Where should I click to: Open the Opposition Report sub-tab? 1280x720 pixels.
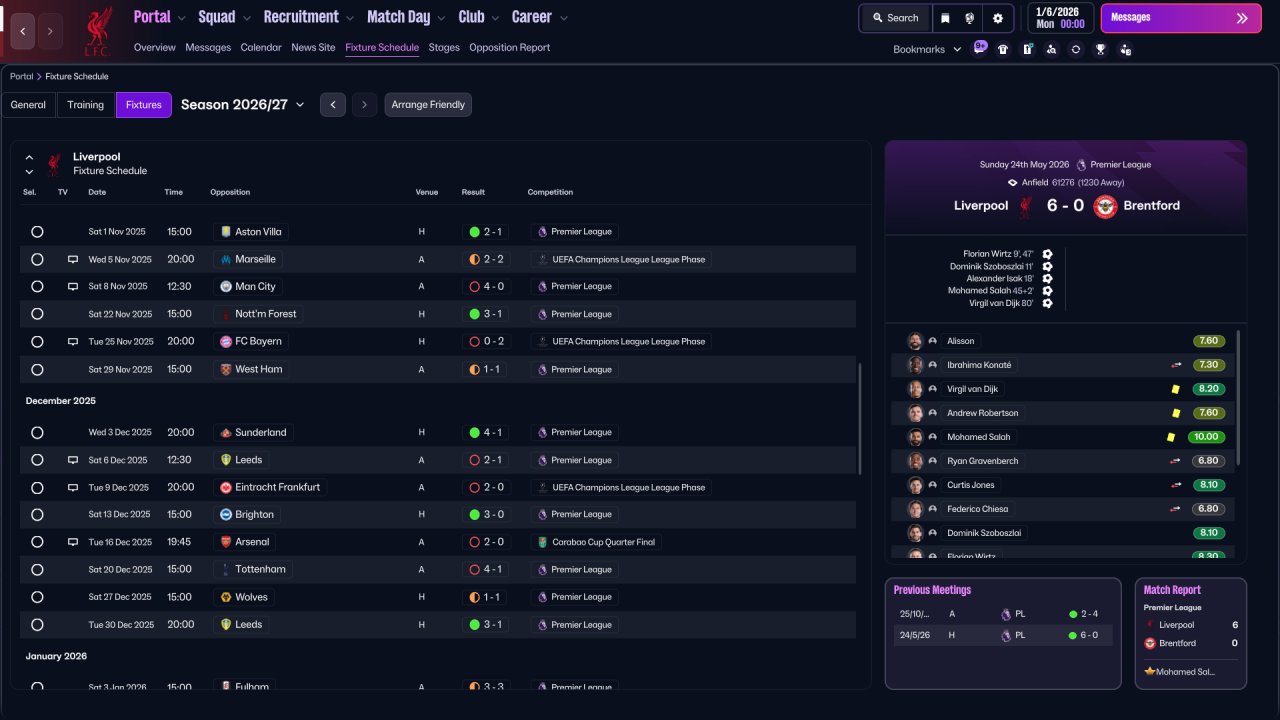510,47
